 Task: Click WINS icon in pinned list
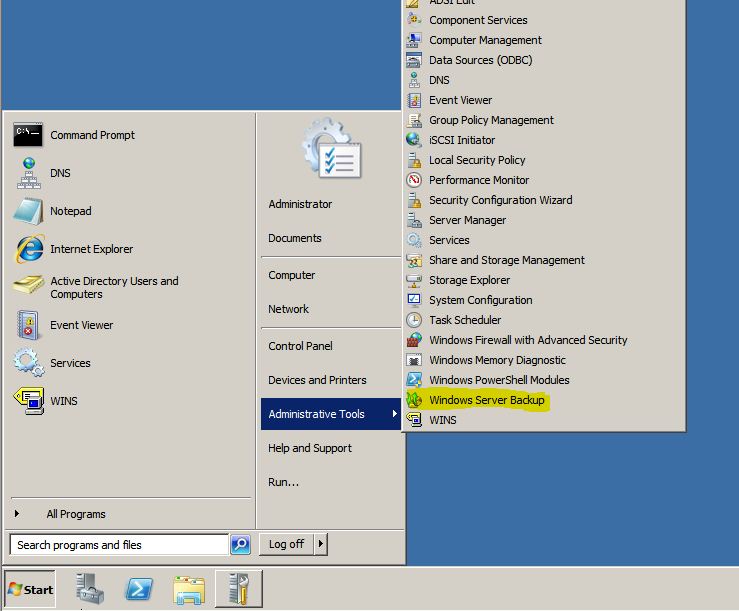[29, 401]
